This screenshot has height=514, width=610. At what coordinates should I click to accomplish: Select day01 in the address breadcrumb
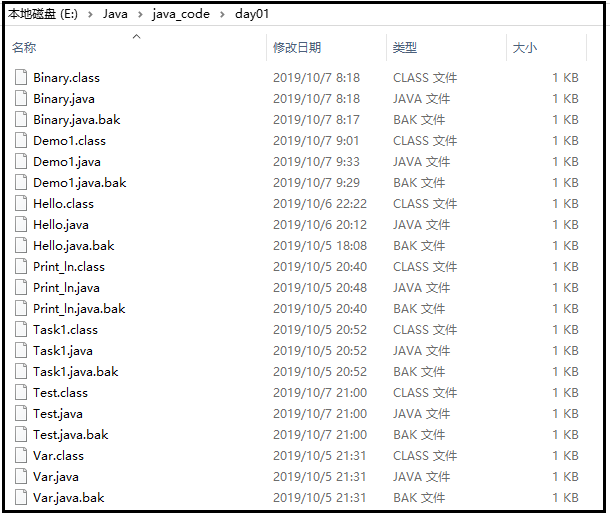(x=252, y=14)
